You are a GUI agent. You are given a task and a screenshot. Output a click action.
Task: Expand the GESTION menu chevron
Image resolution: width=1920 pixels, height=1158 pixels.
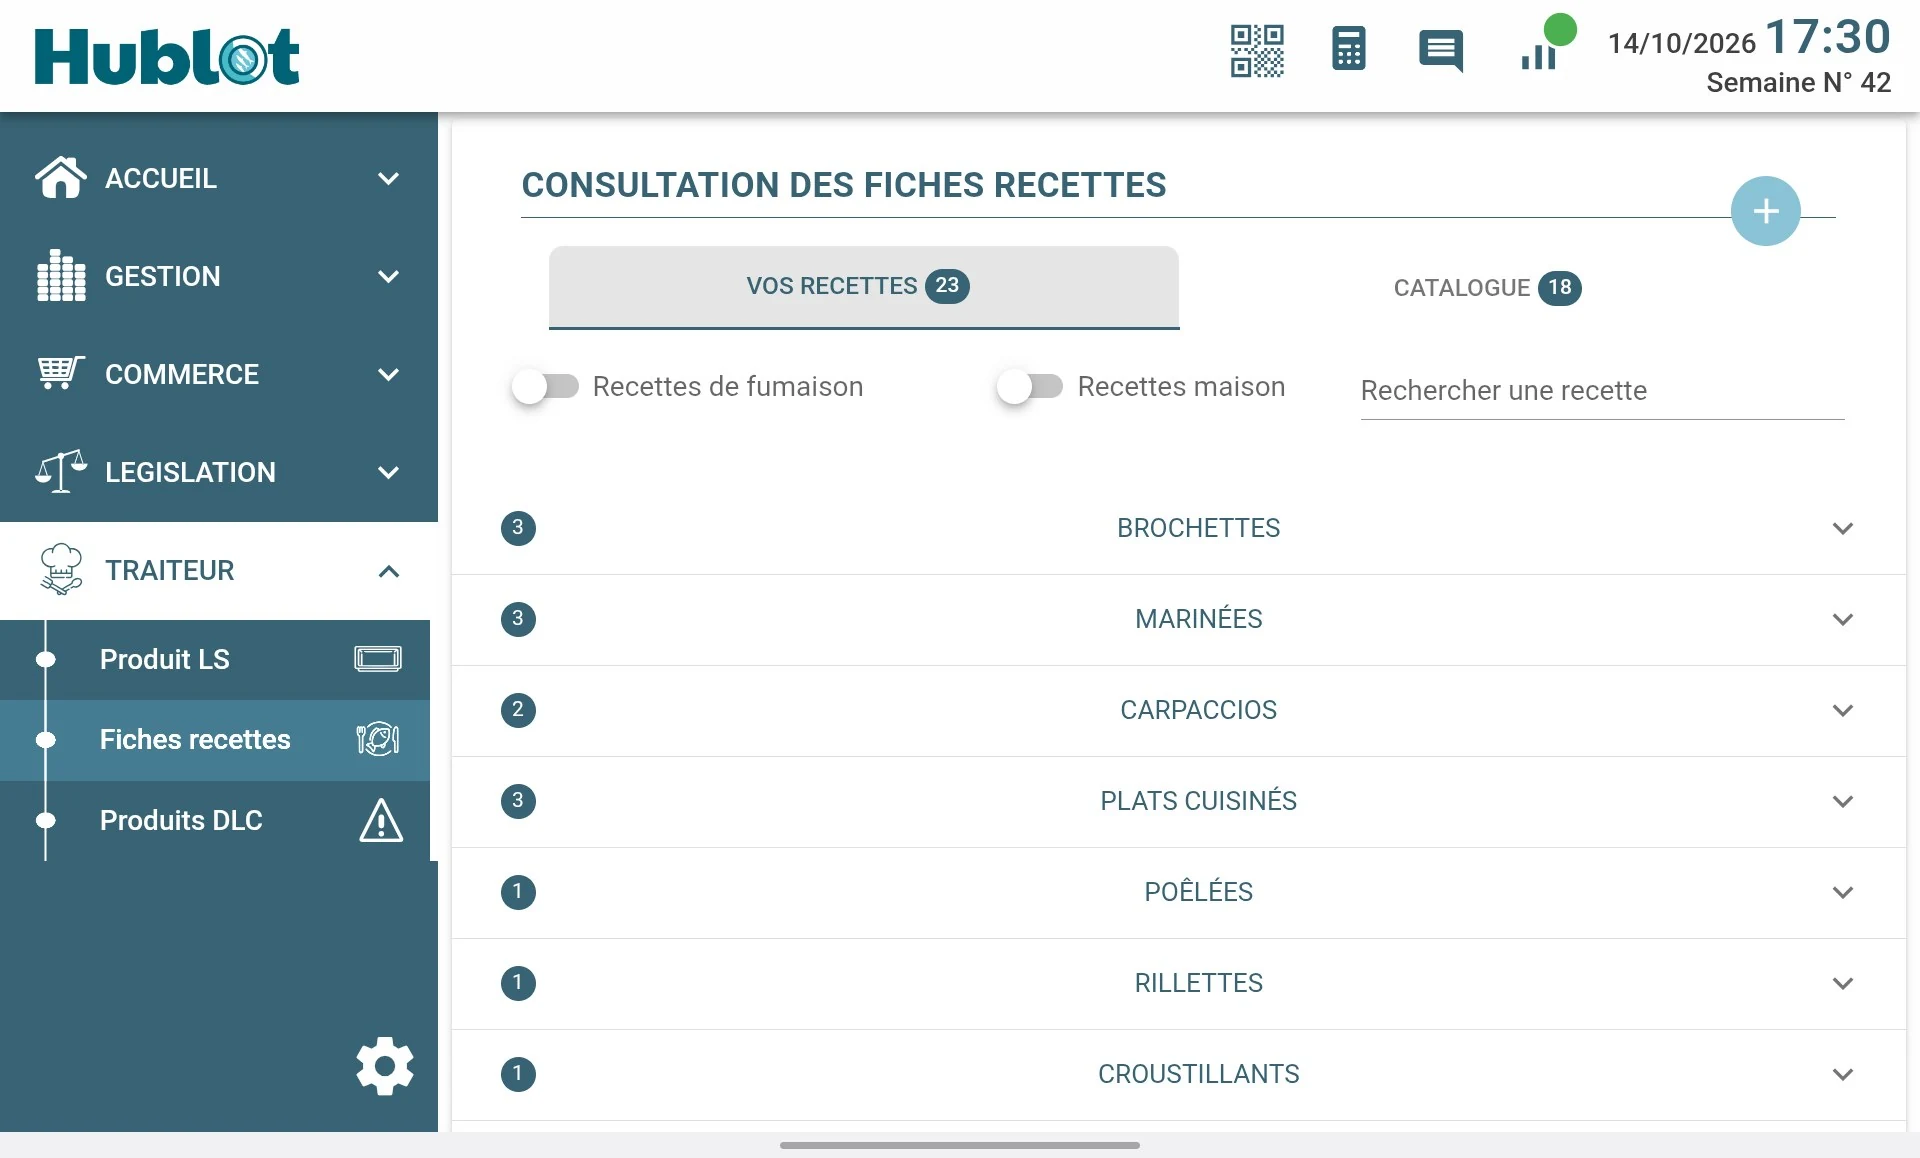pyautogui.click(x=389, y=277)
